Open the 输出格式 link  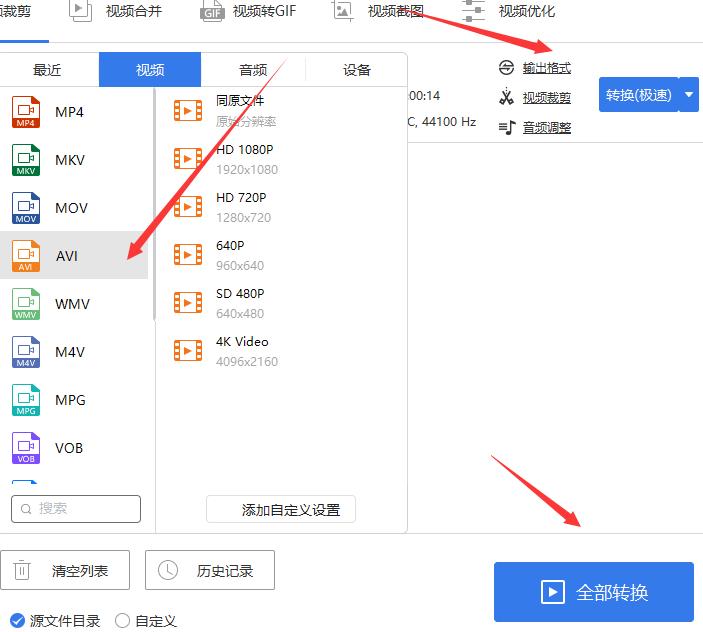pos(547,68)
